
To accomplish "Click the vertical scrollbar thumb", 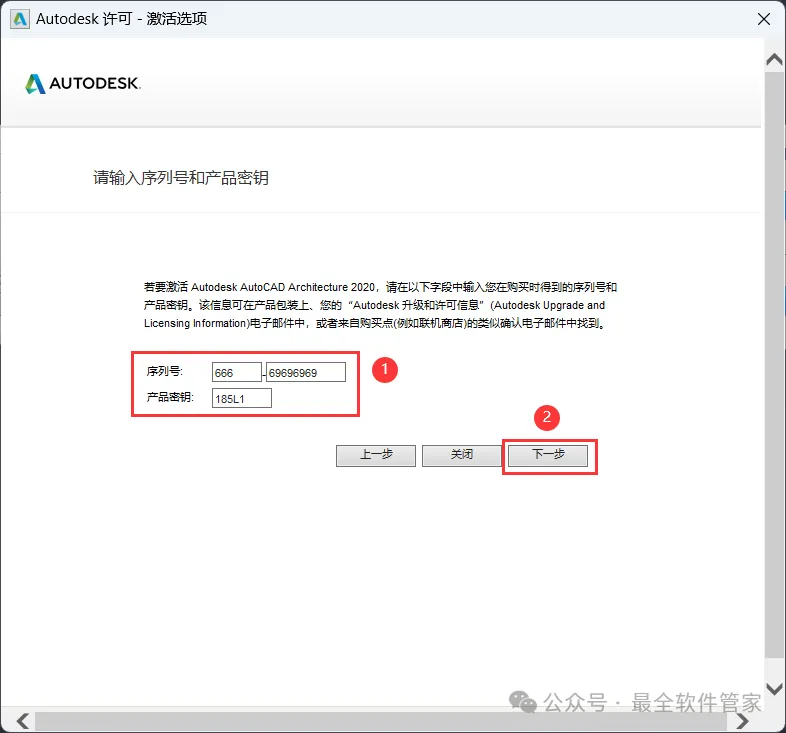I will click(x=774, y=365).
